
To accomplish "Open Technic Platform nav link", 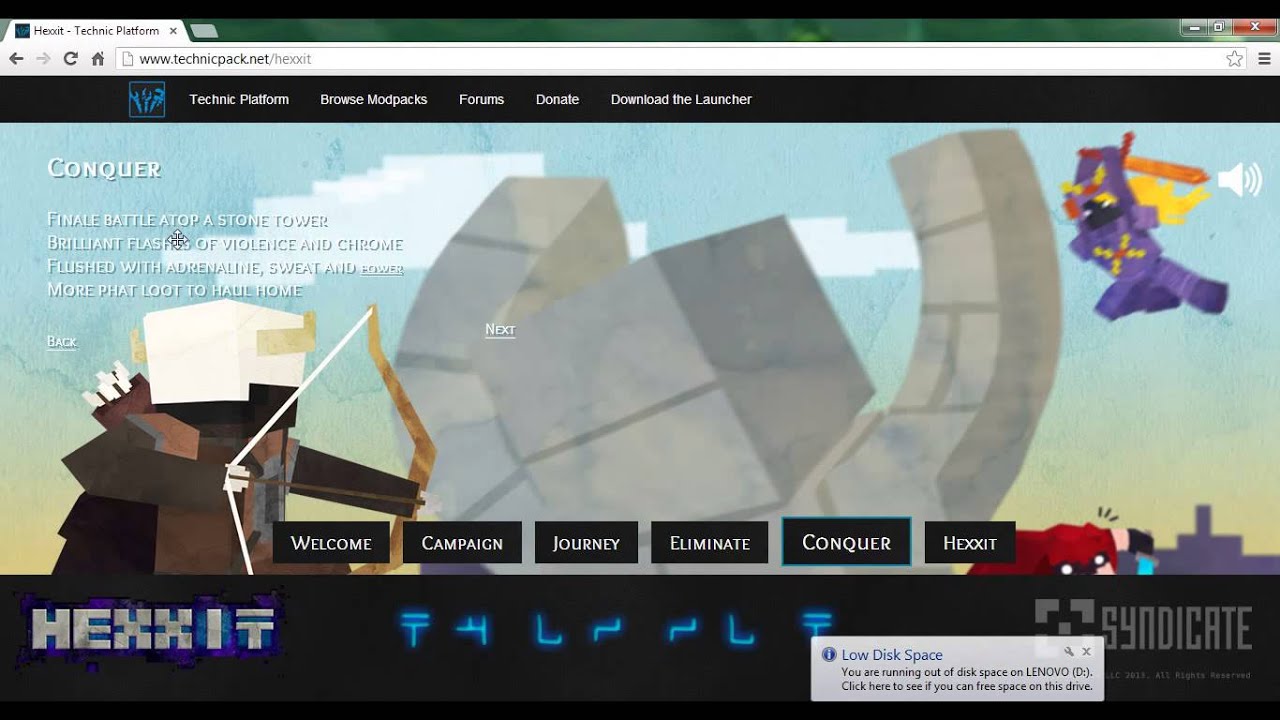I will coord(239,100).
